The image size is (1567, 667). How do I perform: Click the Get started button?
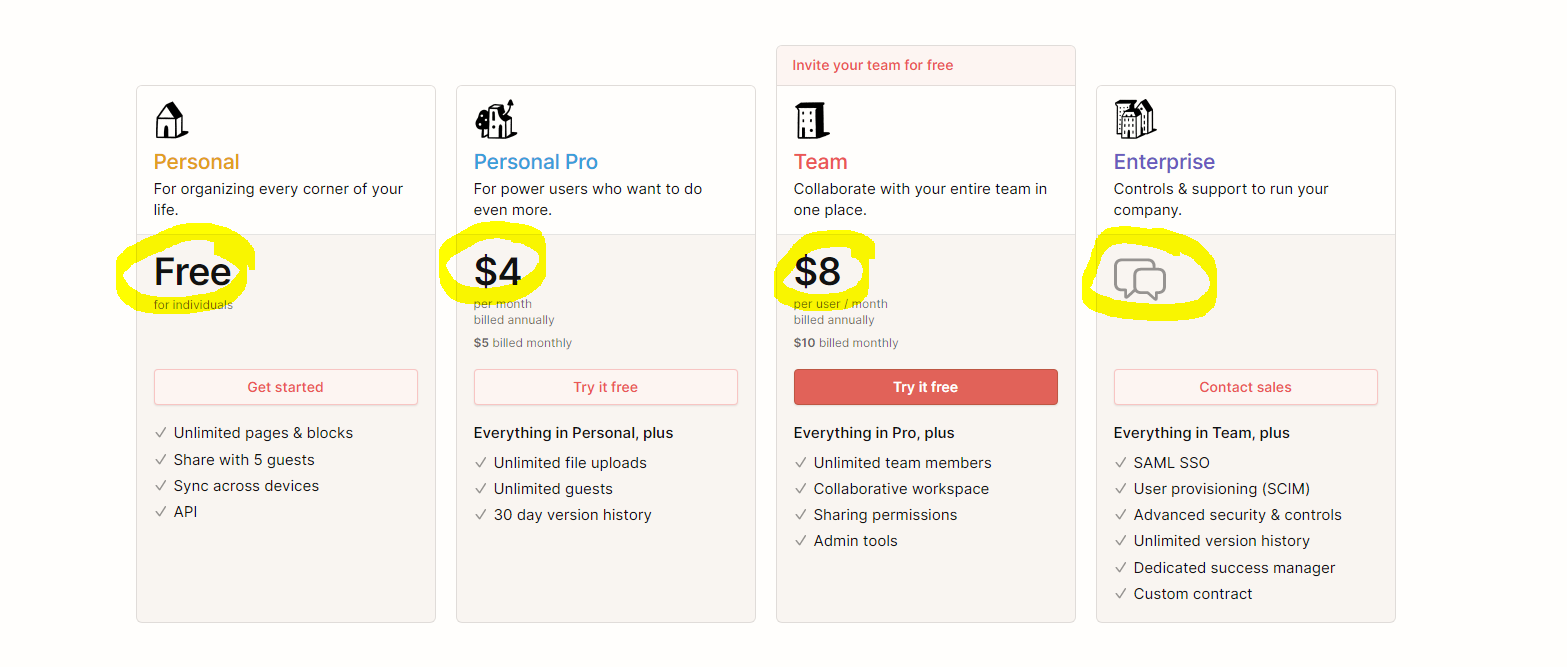tap(286, 387)
